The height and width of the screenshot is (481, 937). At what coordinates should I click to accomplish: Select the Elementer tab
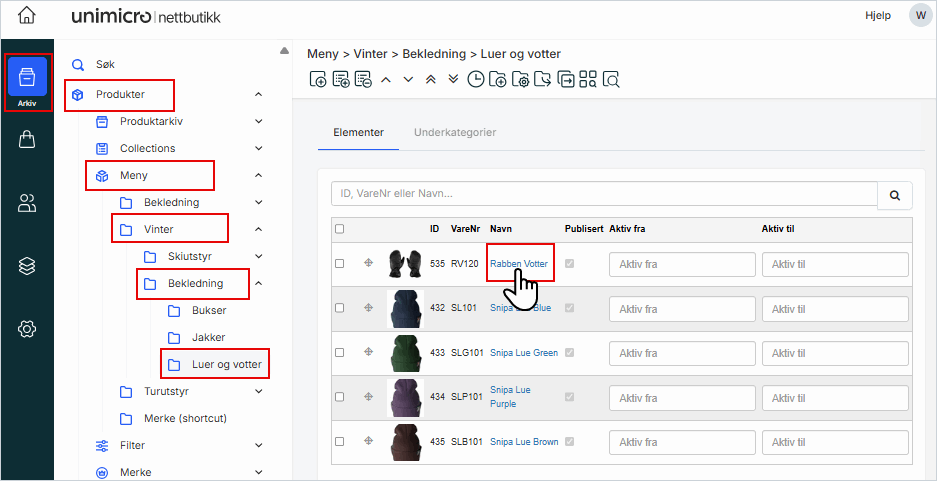[358, 132]
